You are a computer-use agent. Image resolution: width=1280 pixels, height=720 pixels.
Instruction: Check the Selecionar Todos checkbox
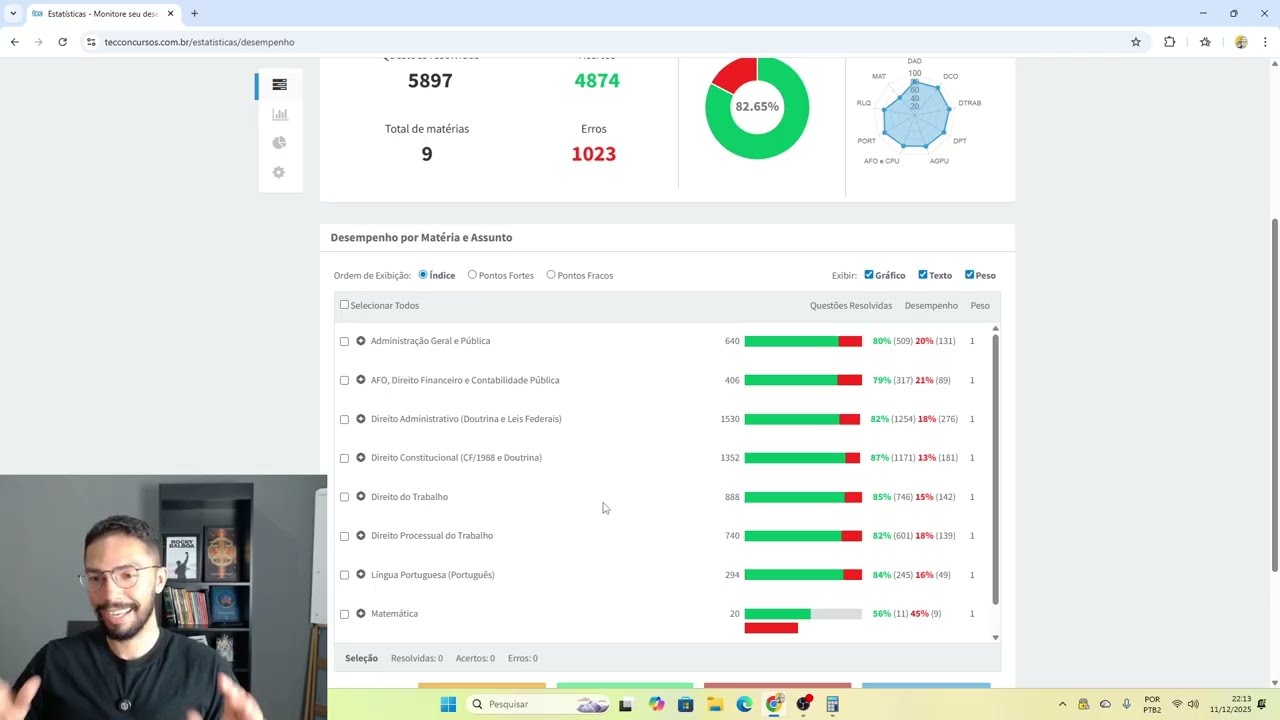(x=344, y=305)
